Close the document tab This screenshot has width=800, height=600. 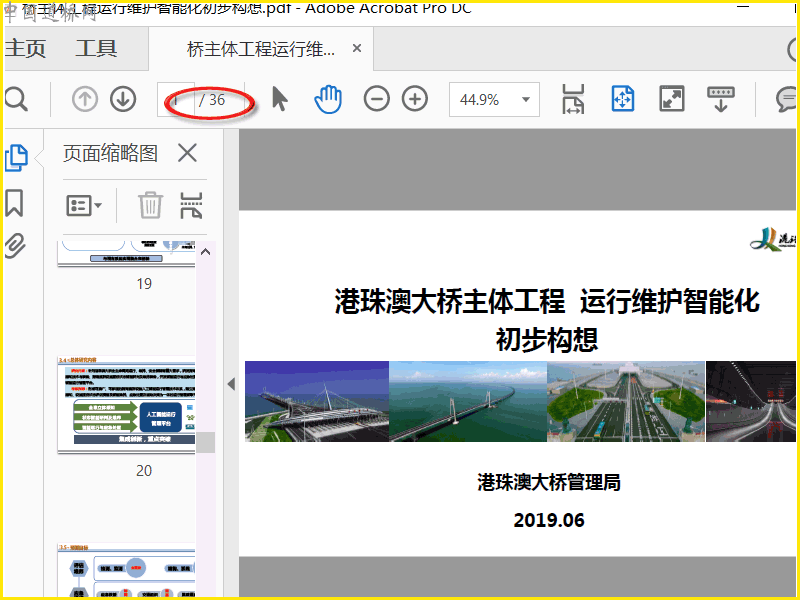pyautogui.click(x=357, y=48)
